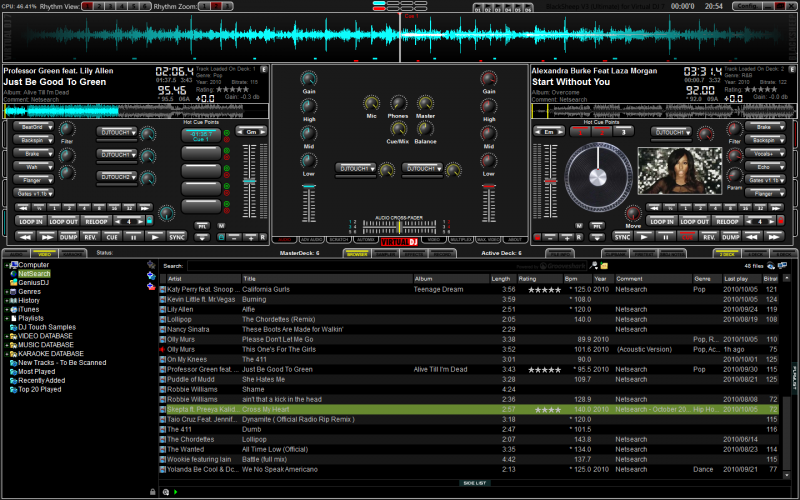Image resolution: width=800 pixels, height=500 pixels.
Task: Open the Wah effect dropdown
Action: pos(33,166)
